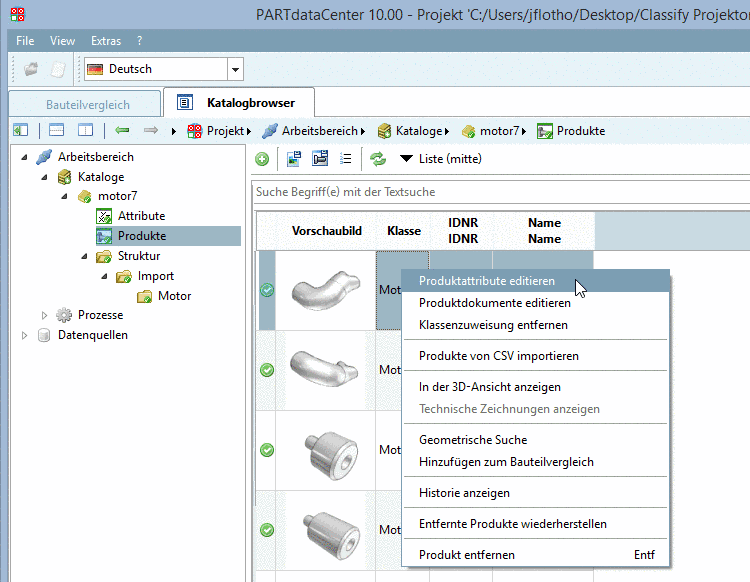
Task: Open the ? help menu
Action: click(x=139, y=41)
